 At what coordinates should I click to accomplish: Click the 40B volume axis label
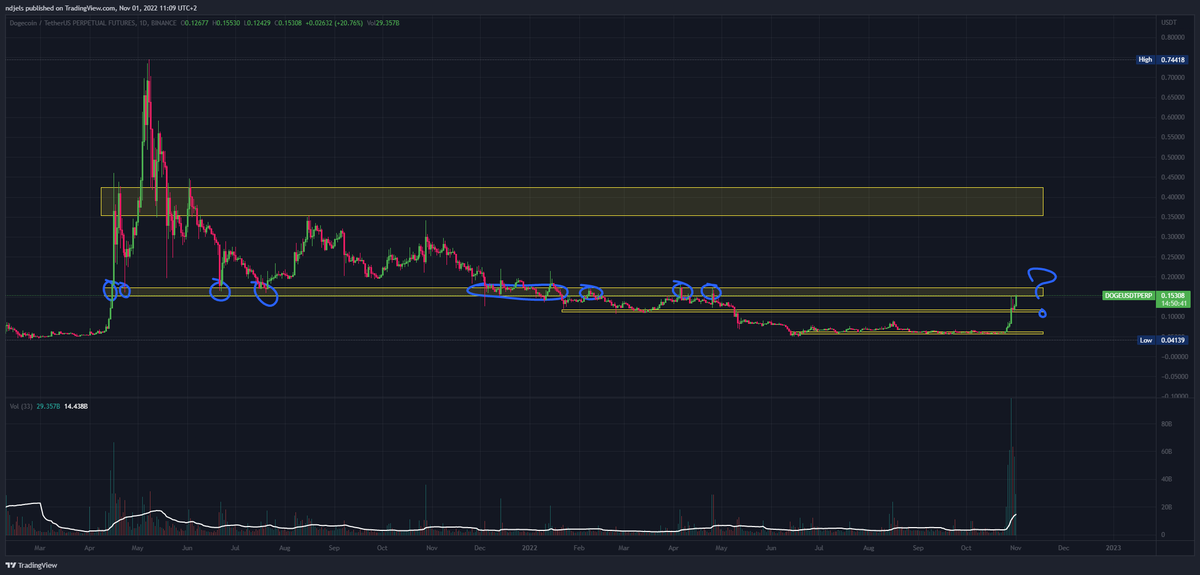(x=1164, y=480)
